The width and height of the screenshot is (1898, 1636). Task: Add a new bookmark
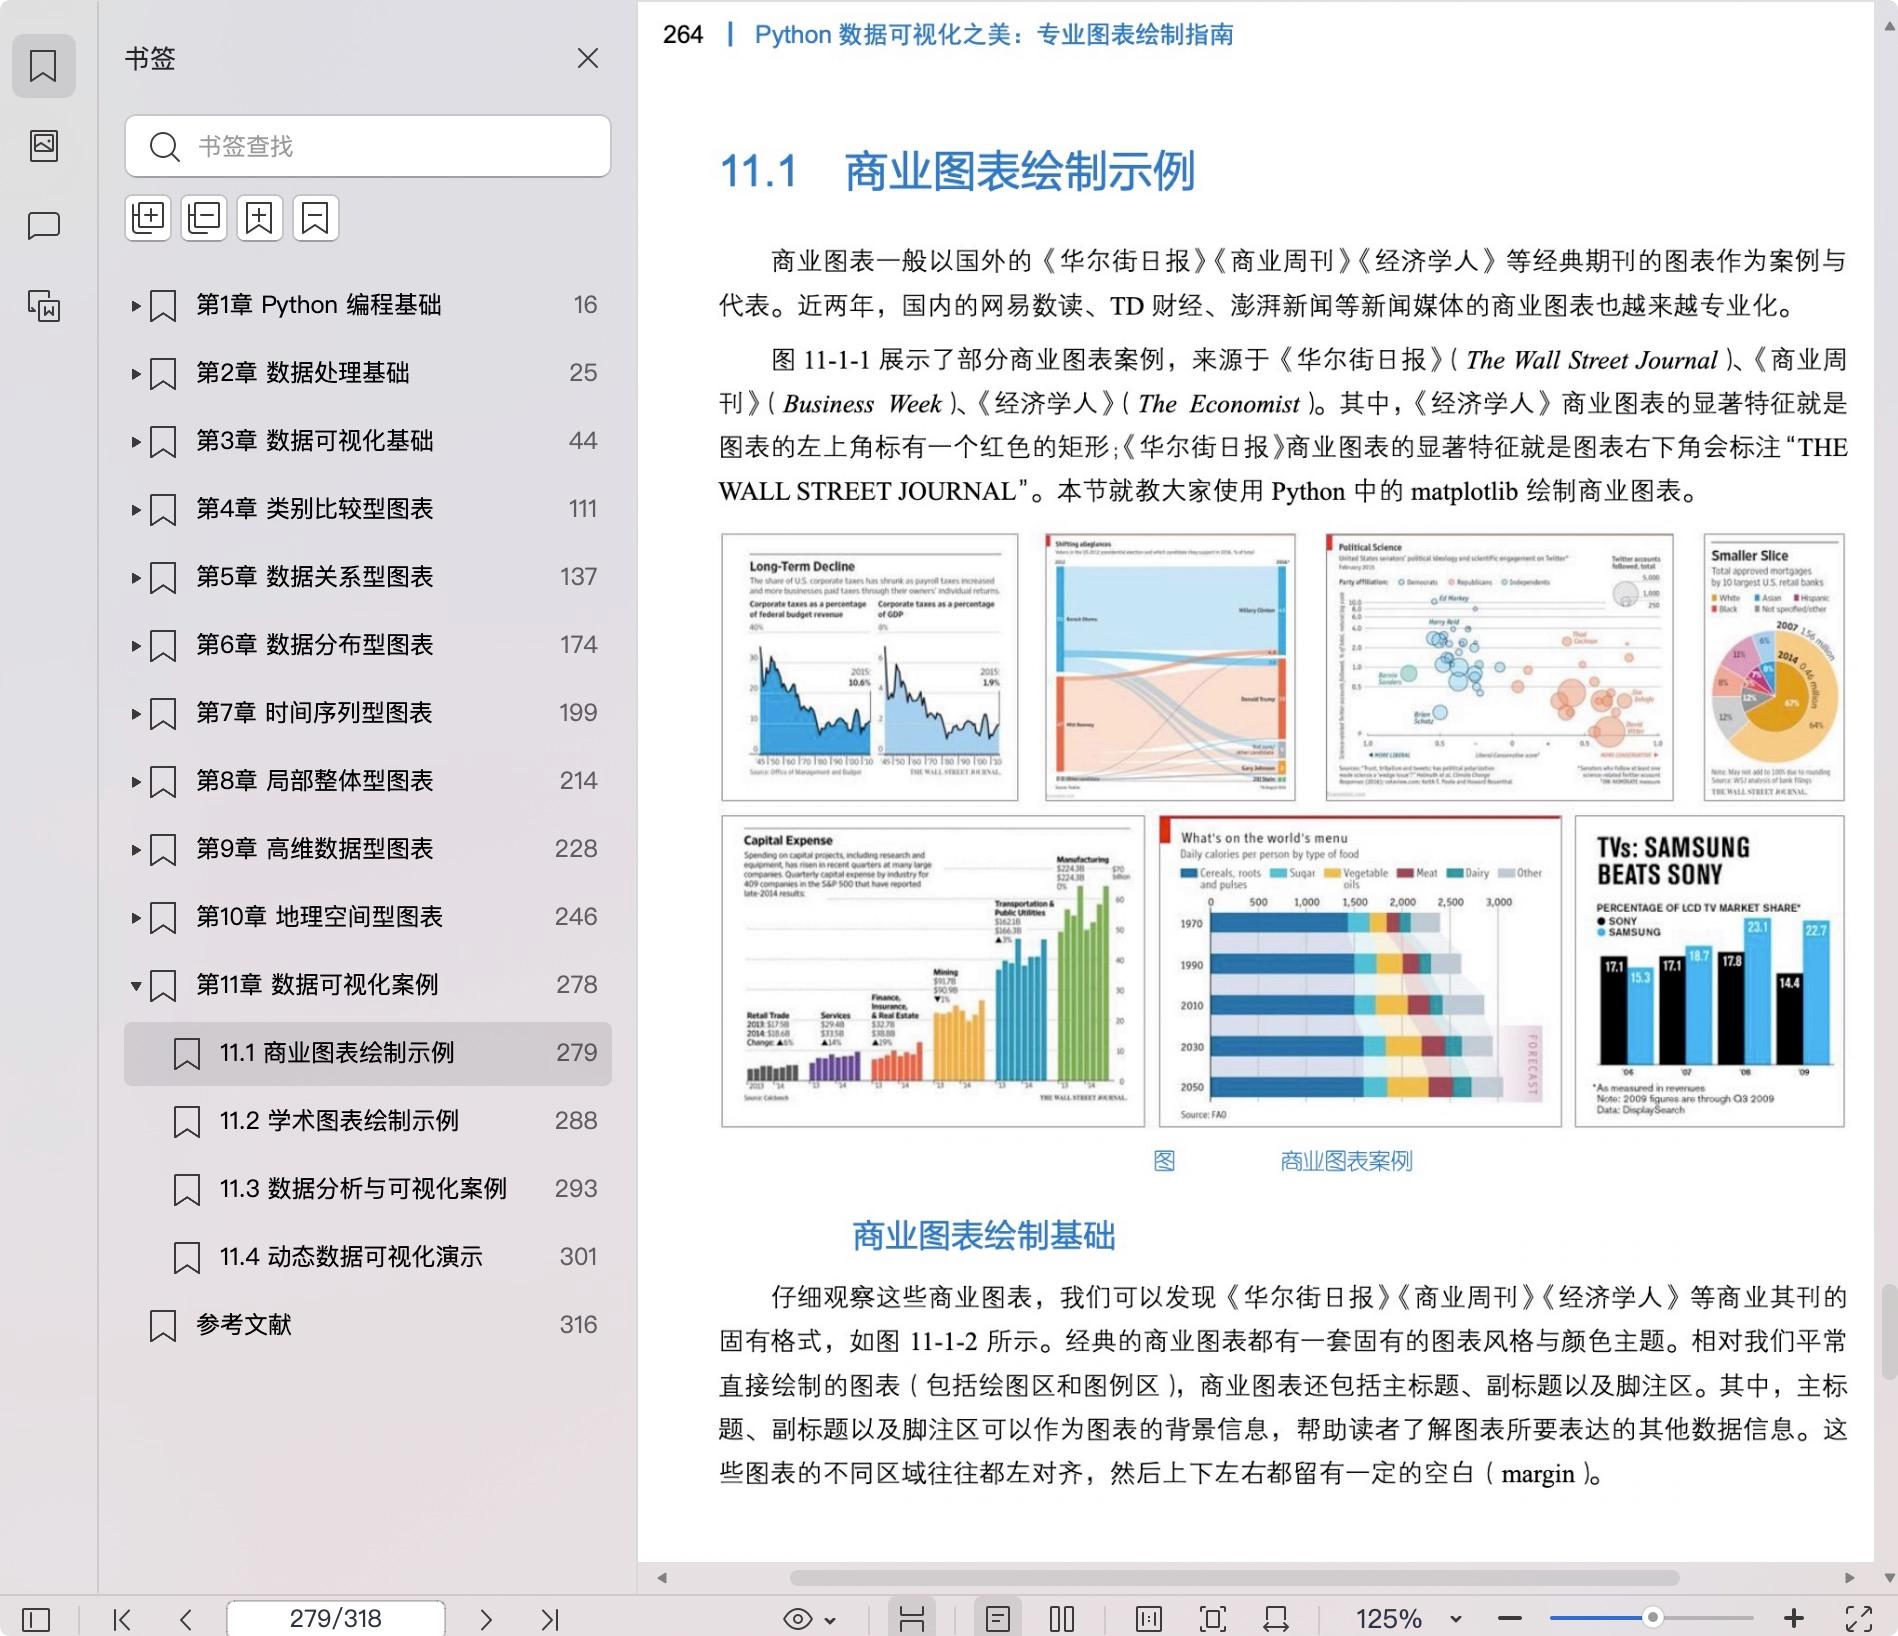[260, 218]
